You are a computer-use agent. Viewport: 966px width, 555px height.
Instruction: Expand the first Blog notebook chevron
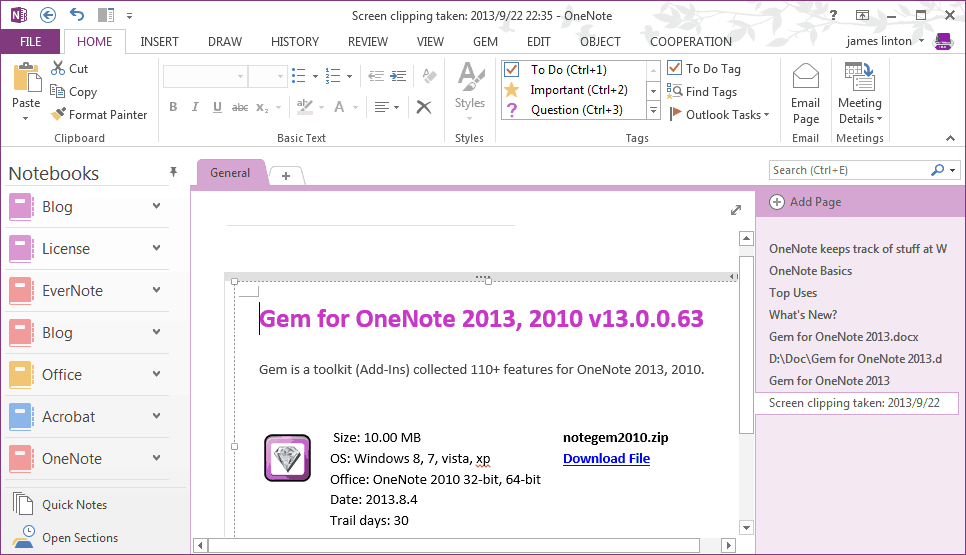[156, 206]
